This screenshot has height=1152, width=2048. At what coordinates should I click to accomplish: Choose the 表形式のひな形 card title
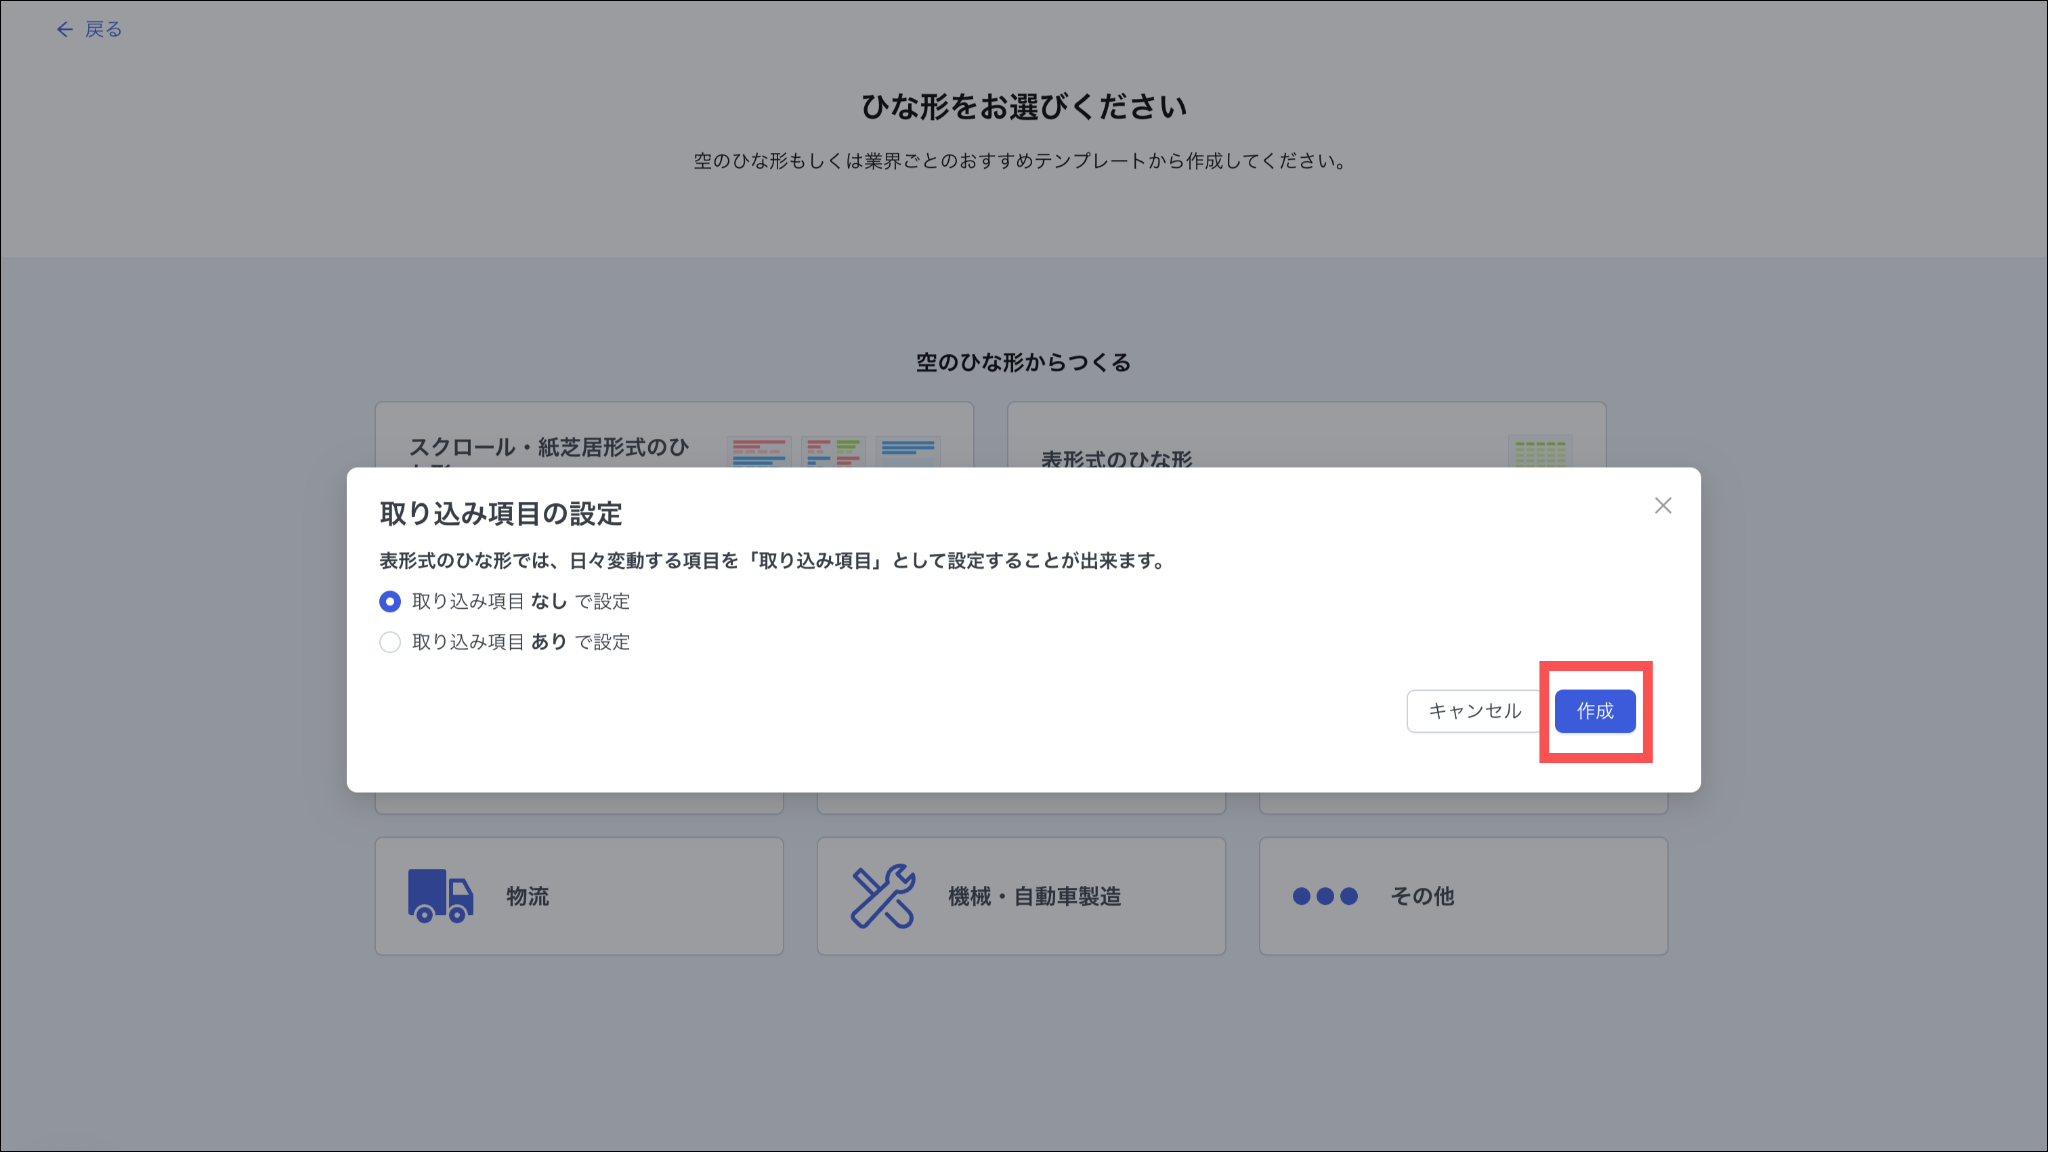pyautogui.click(x=1116, y=459)
